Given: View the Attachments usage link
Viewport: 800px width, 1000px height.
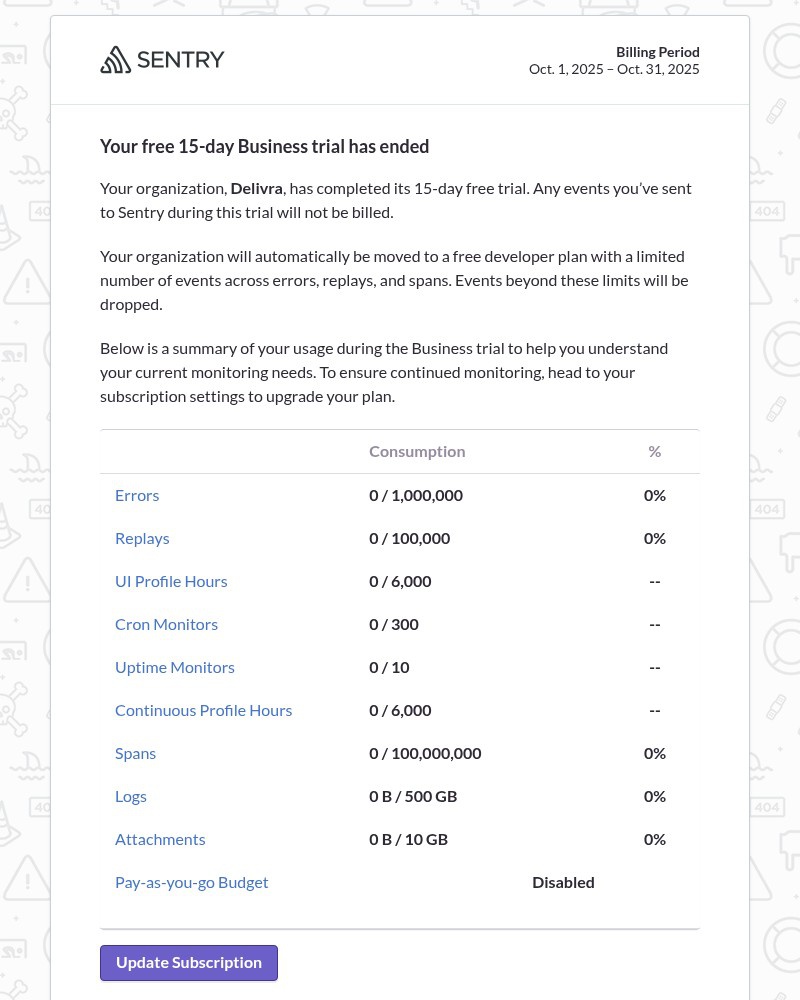Looking at the screenshot, I should click(x=160, y=839).
